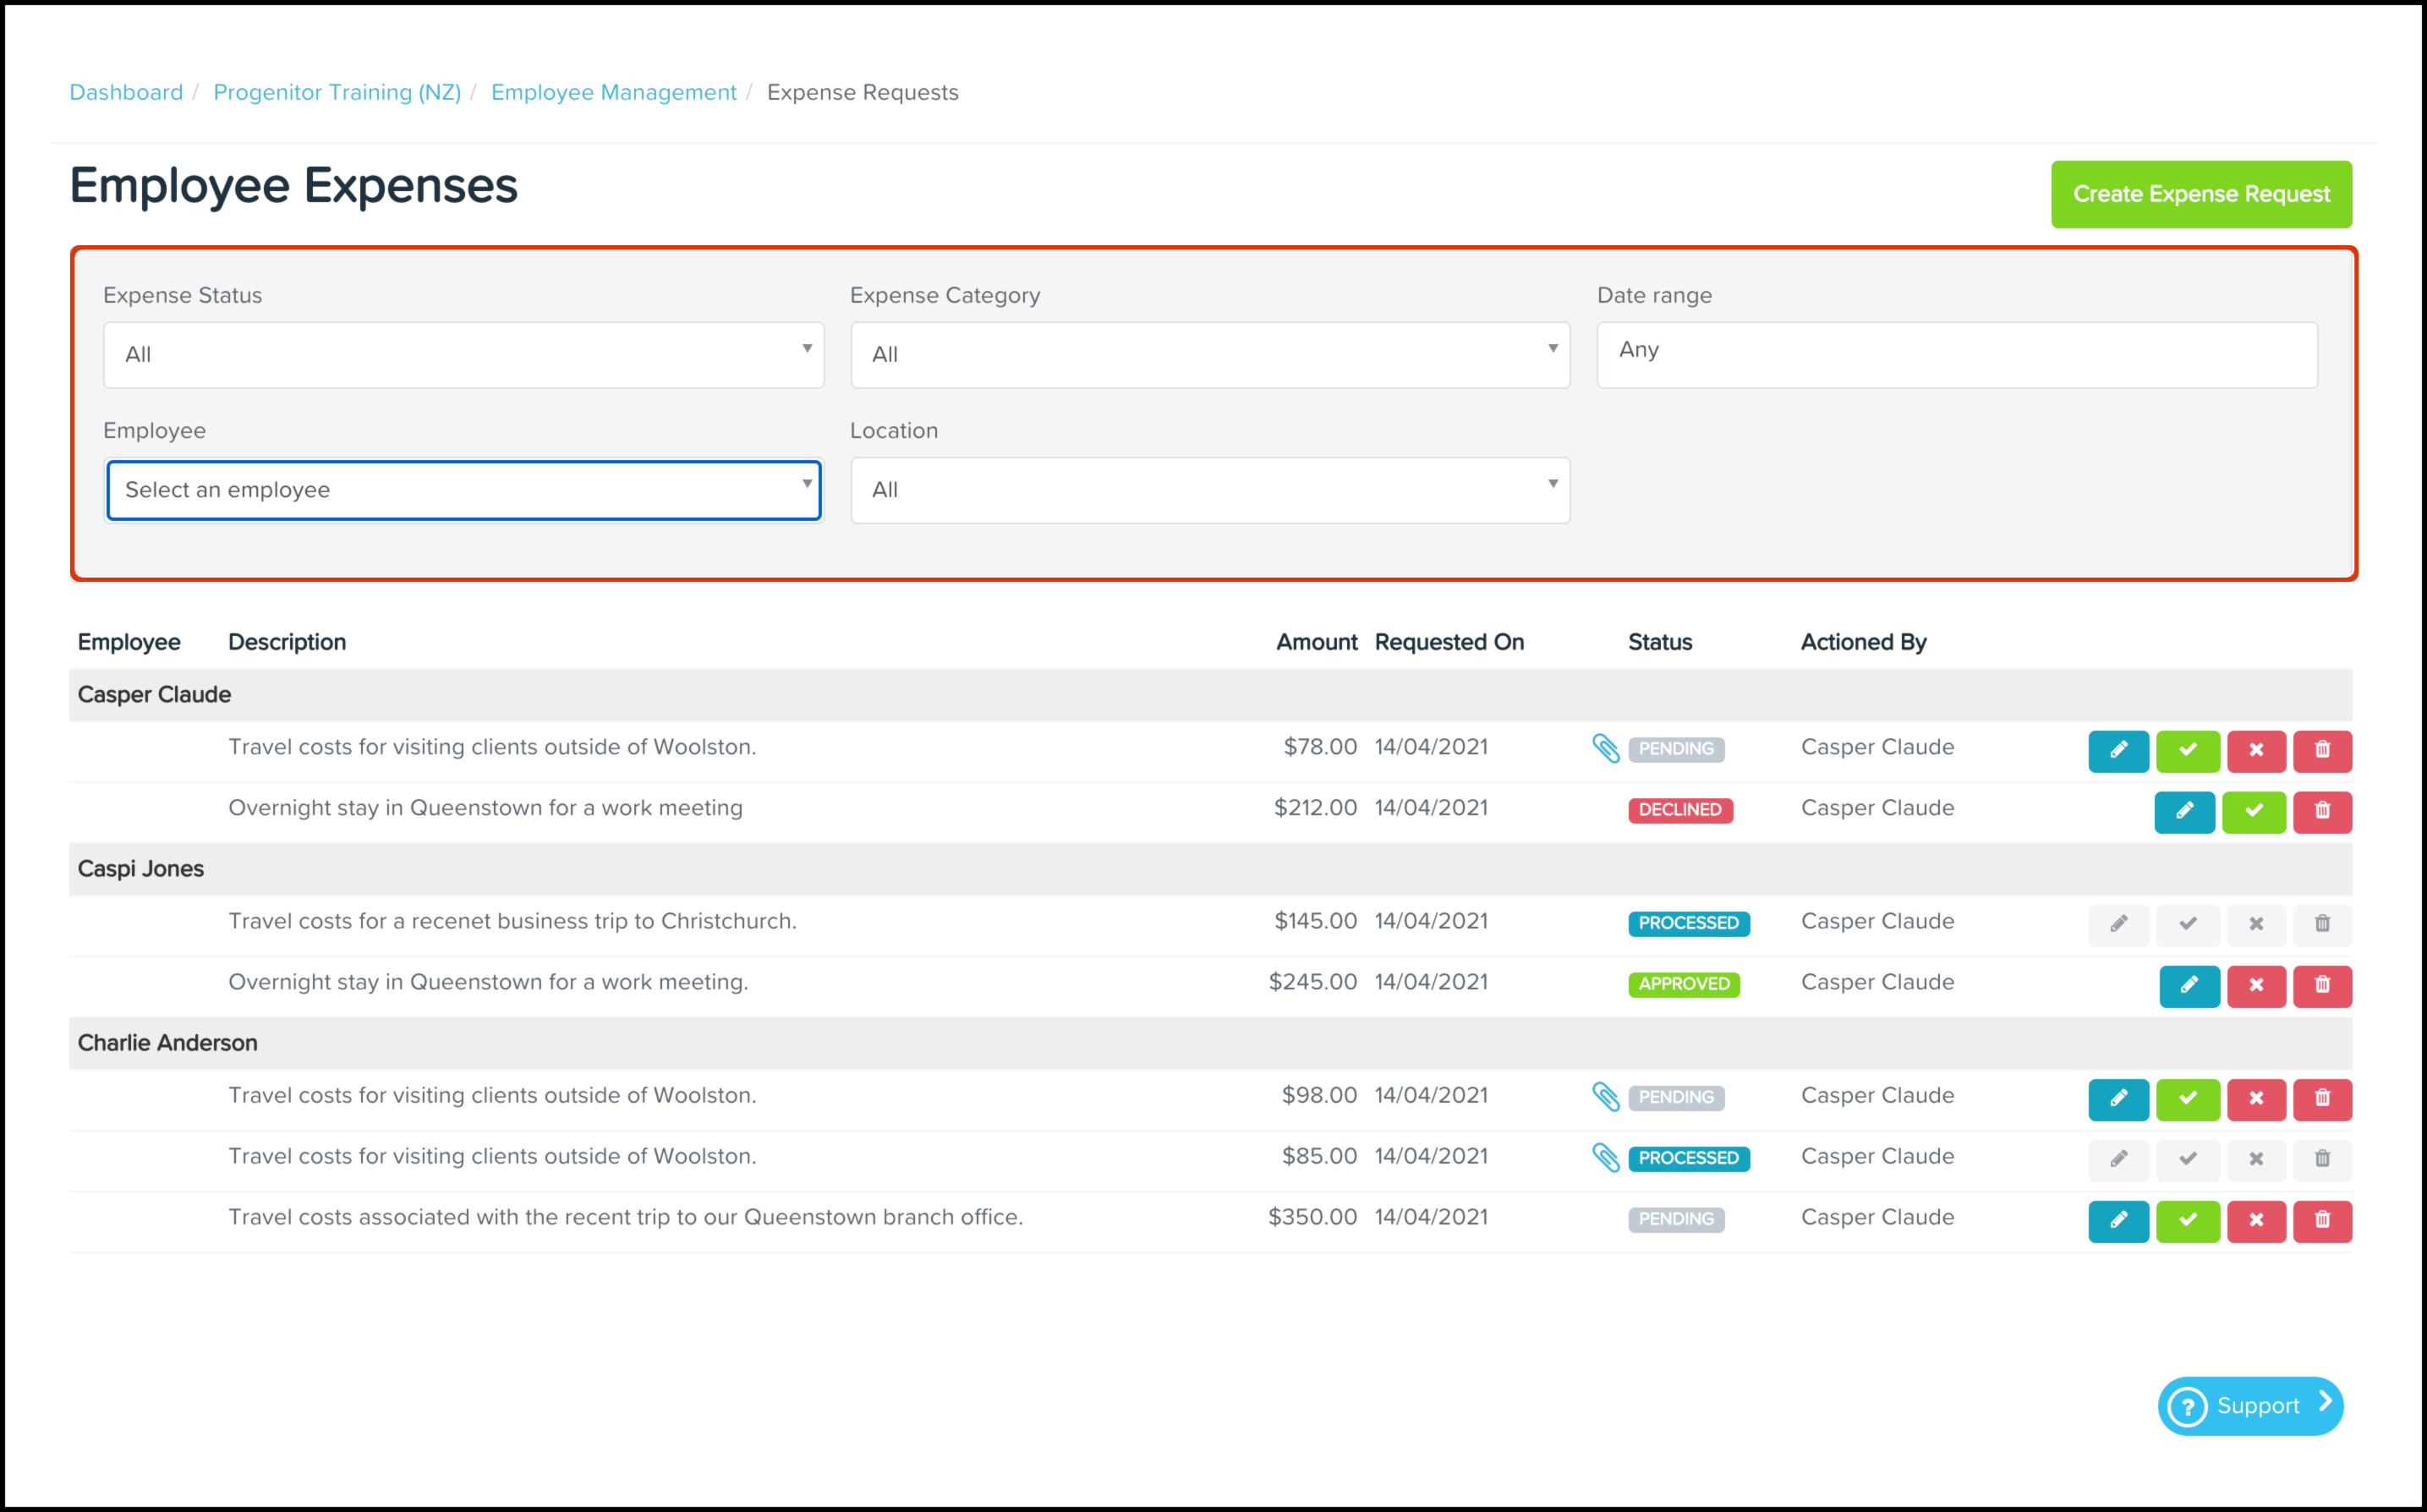This screenshot has width=2427, height=1512.
Task: Open attachment paperclip on $85.00 processed expense
Action: pos(1605,1157)
